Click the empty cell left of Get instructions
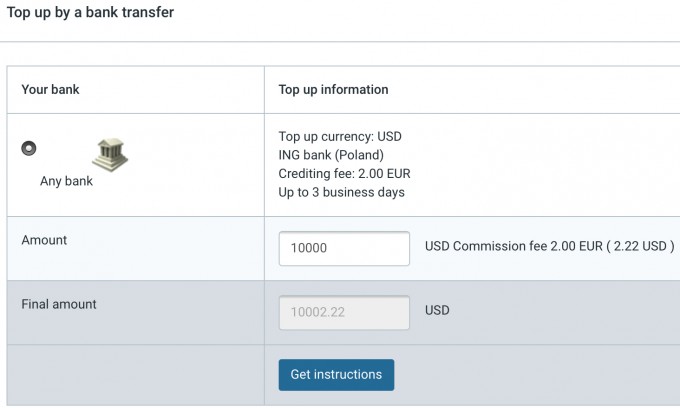Viewport: 680px width, 408px height. pos(136,375)
